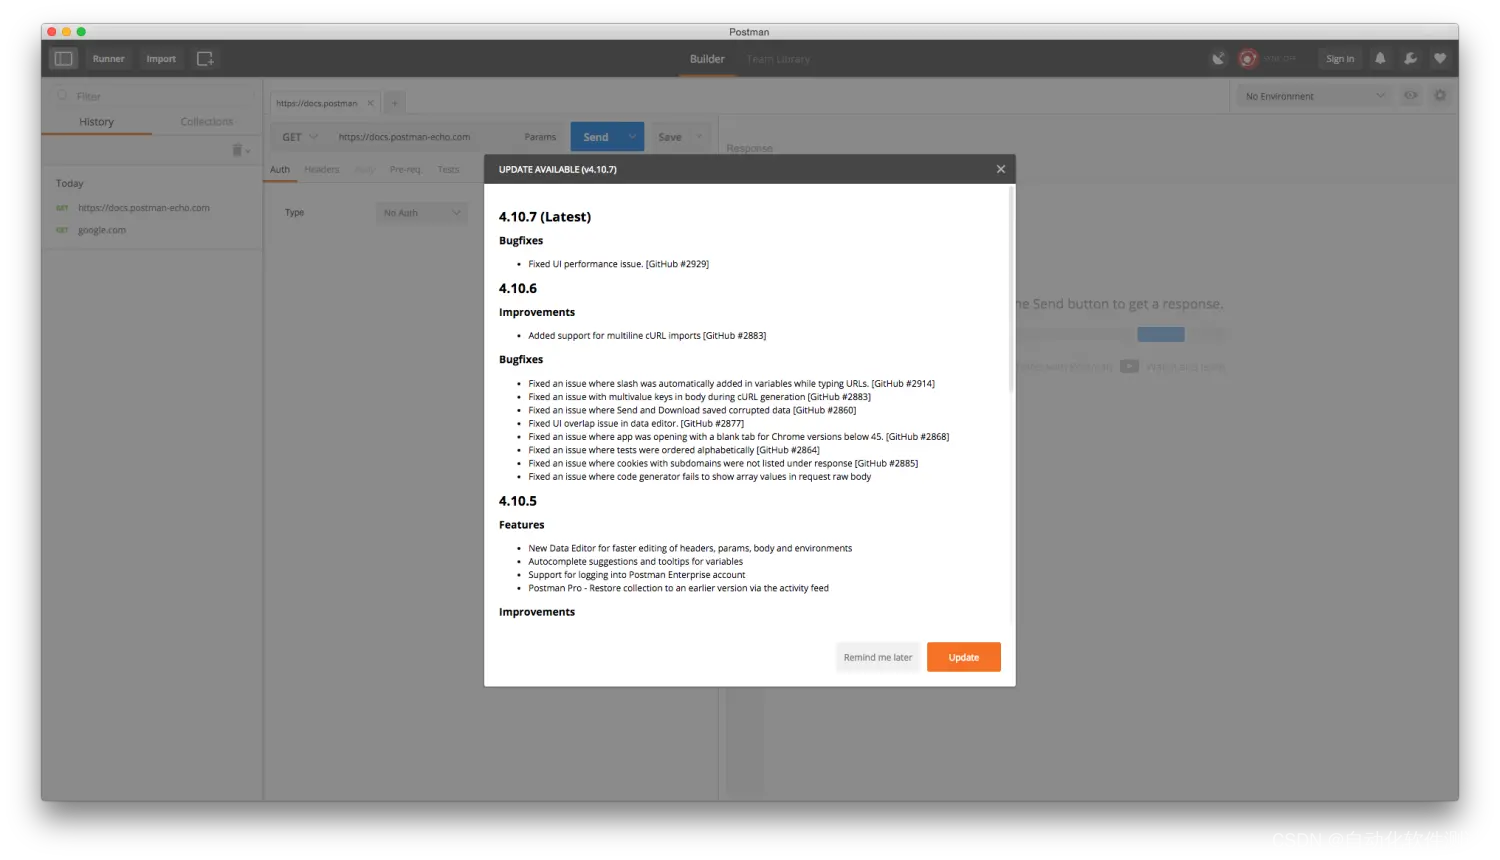
Task: Open the Tests request tab
Action: pos(449,170)
